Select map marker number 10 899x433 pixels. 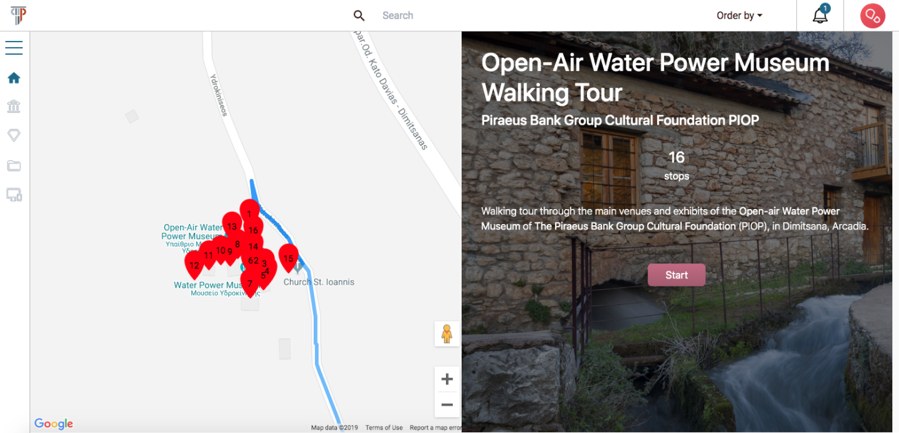pyautogui.click(x=221, y=250)
